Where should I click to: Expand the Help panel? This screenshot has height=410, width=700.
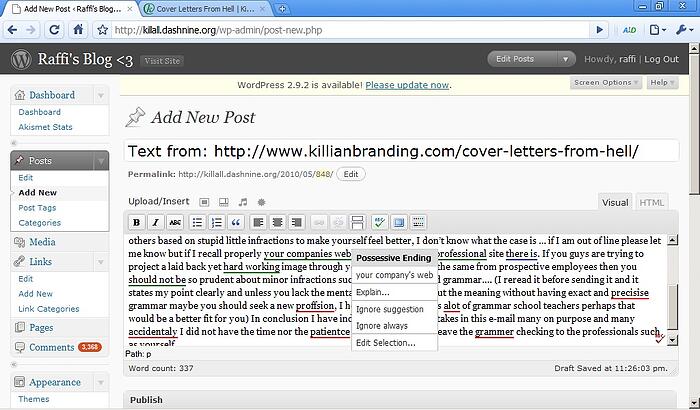pyautogui.click(x=662, y=83)
